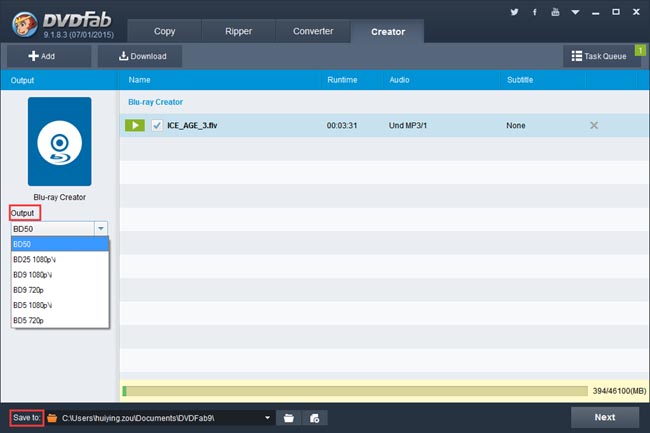The image size is (650, 433).
Task: Play preview of ICE_AGE_3.flv
Action: 135,125
